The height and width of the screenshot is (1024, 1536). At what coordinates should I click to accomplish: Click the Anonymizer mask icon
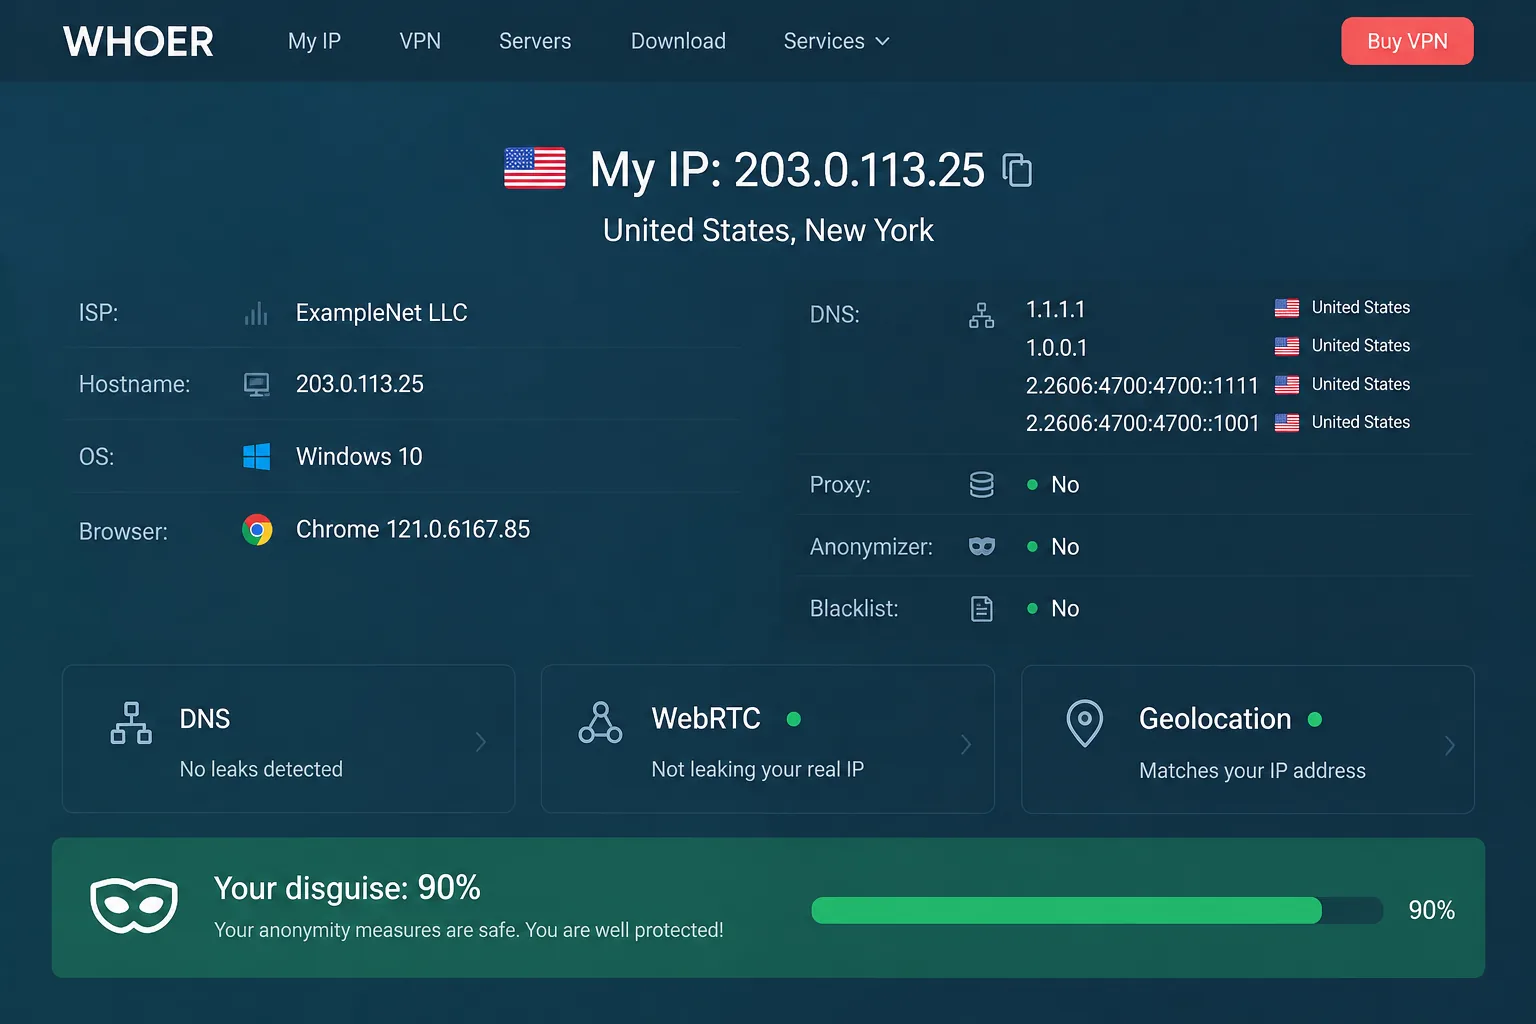982,547
